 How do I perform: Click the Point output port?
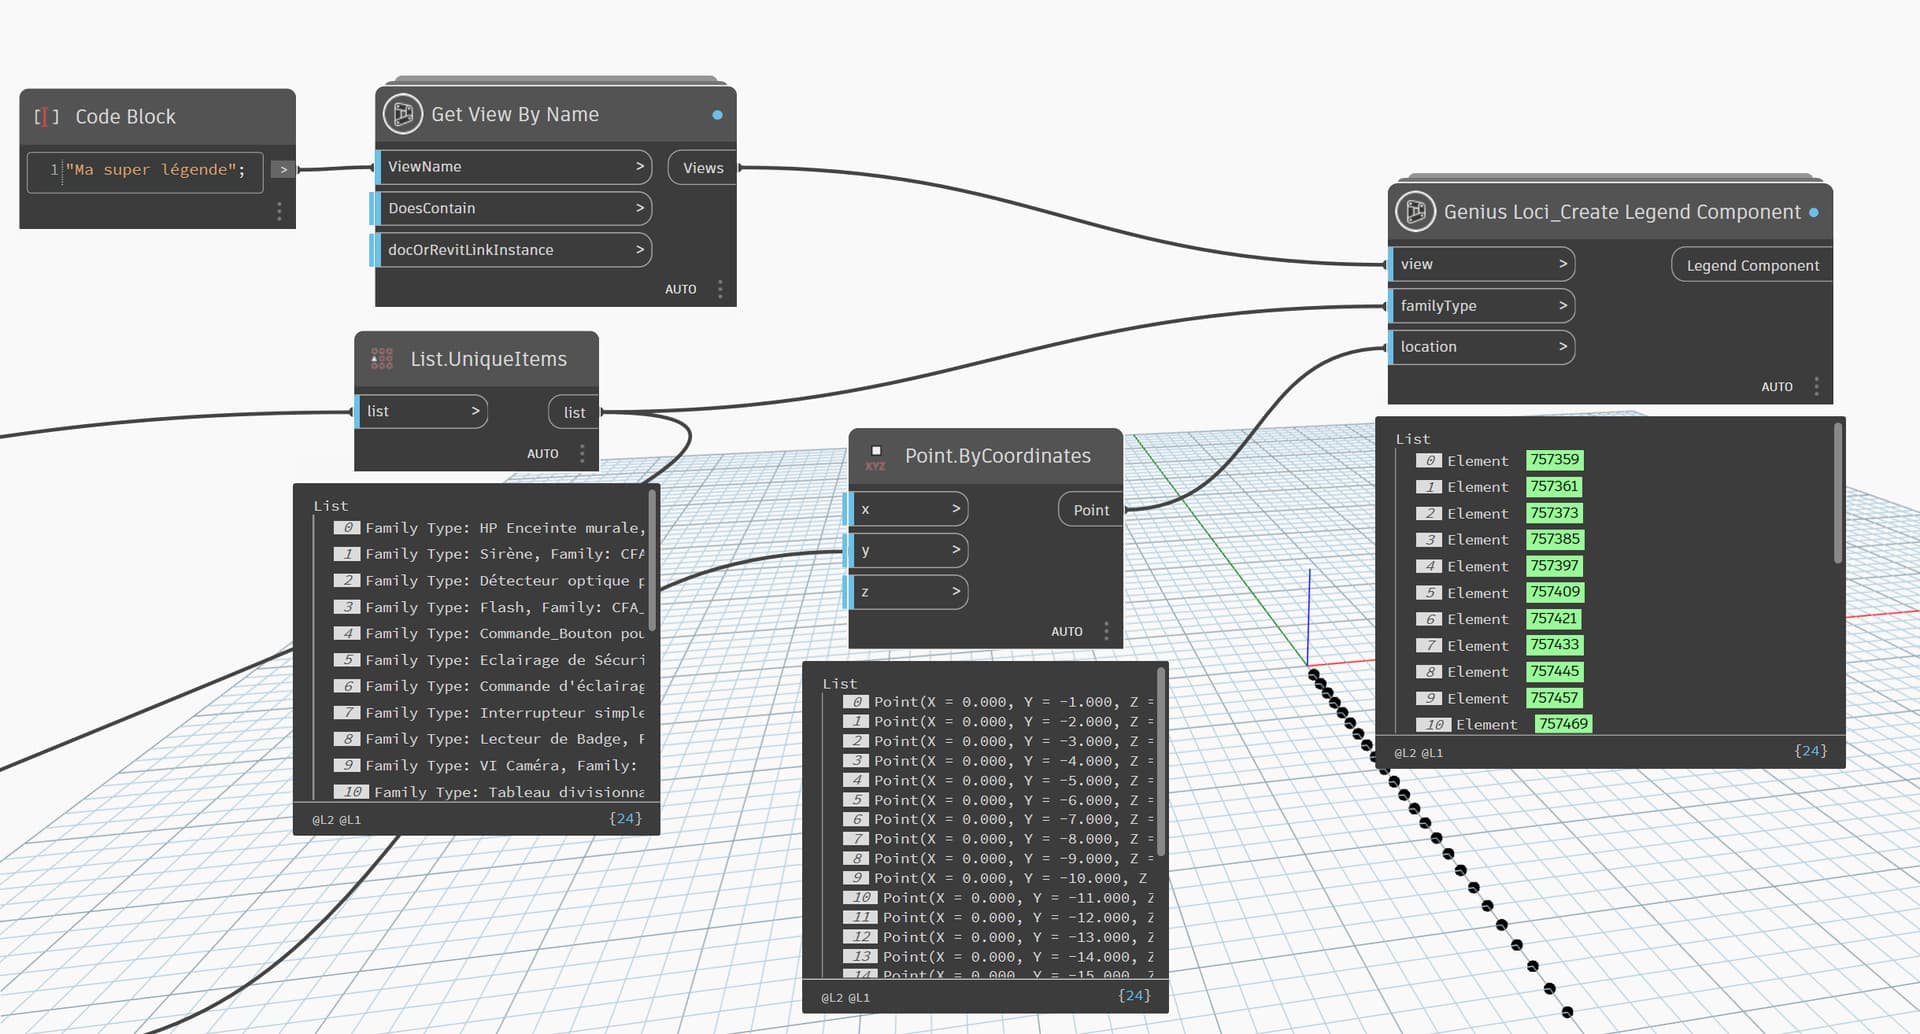[x=1091, y=510]
